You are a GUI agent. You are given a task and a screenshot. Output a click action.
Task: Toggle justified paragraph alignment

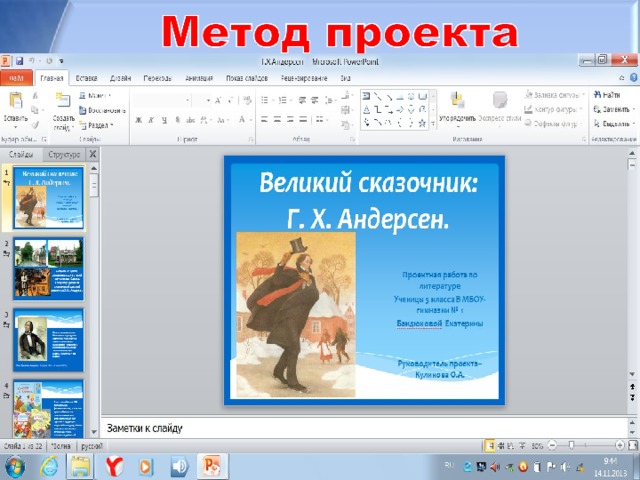(303, 119)
